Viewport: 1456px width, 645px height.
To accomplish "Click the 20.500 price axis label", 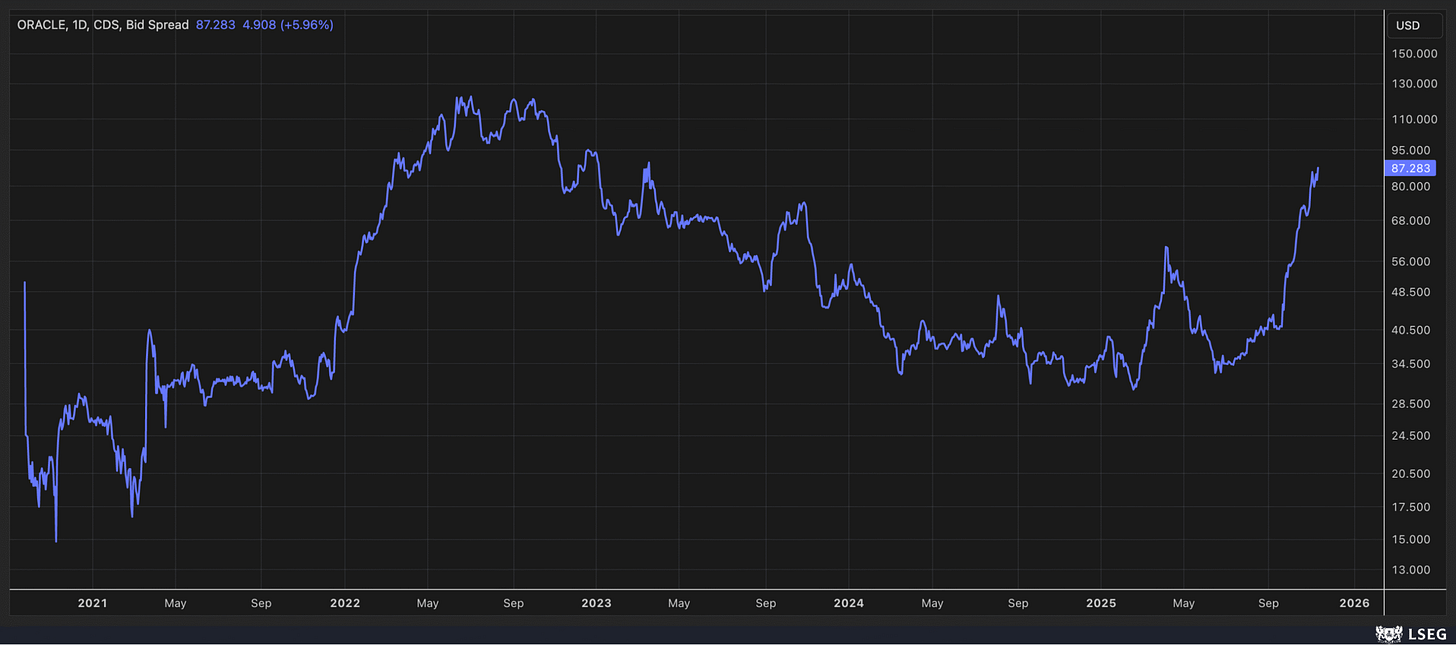I will [x=1413, y=474].
